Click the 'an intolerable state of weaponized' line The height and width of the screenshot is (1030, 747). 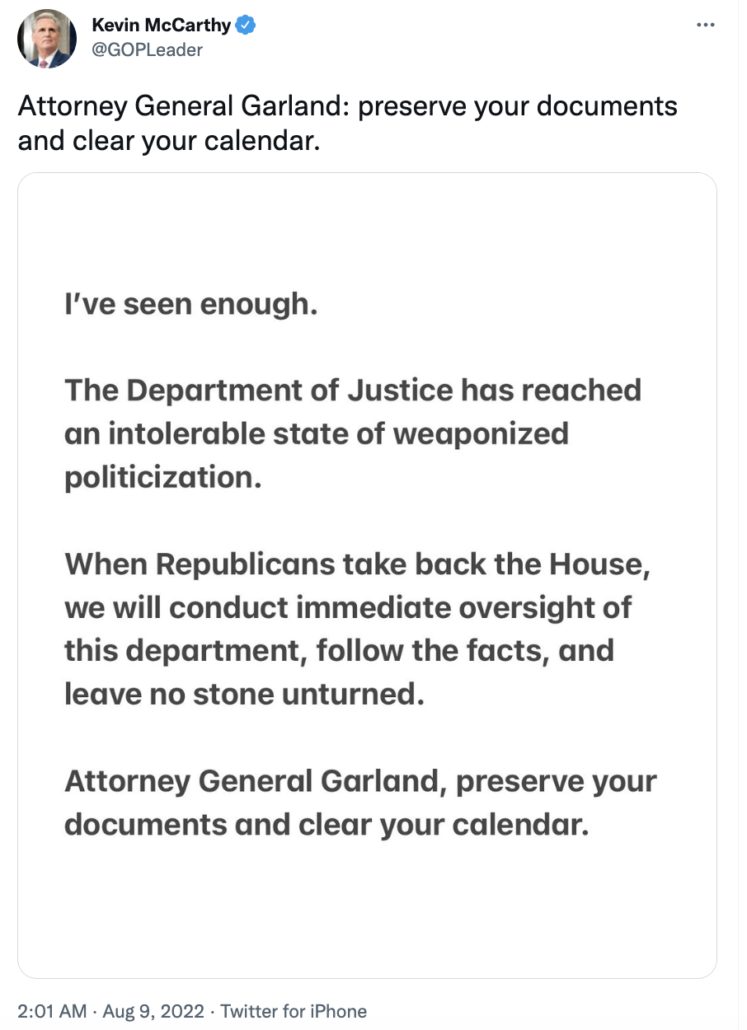click(316, 434)
